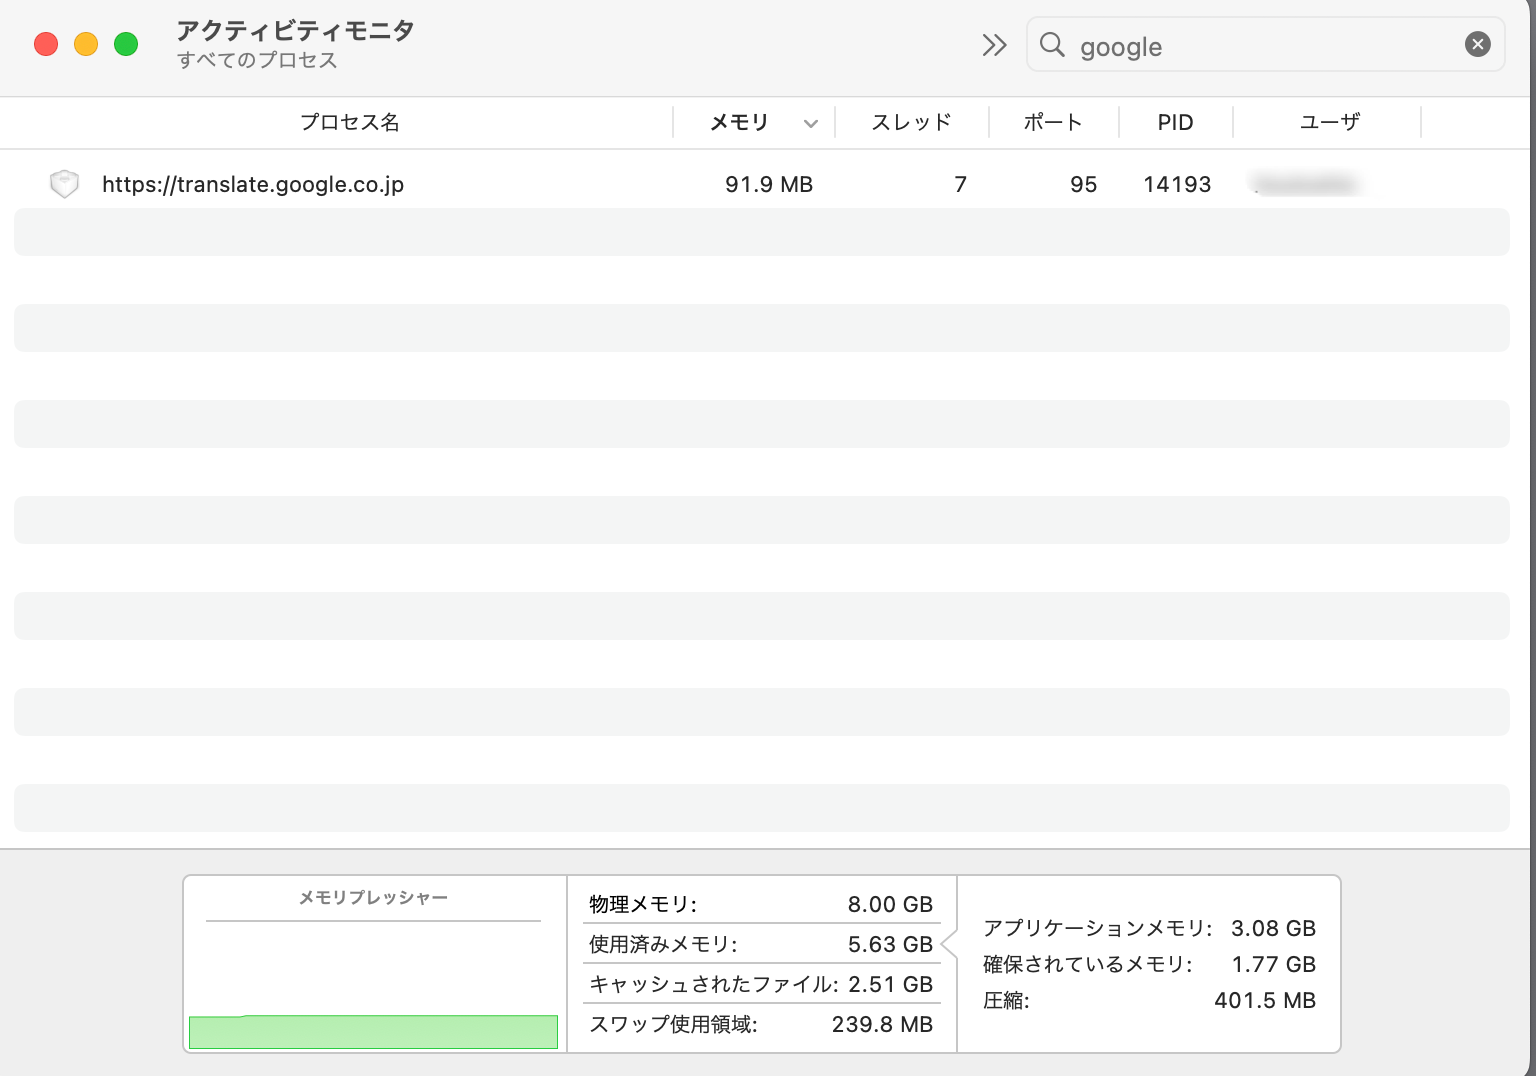
Task: Click the green full-screen window button
Action: click(126, 44)
